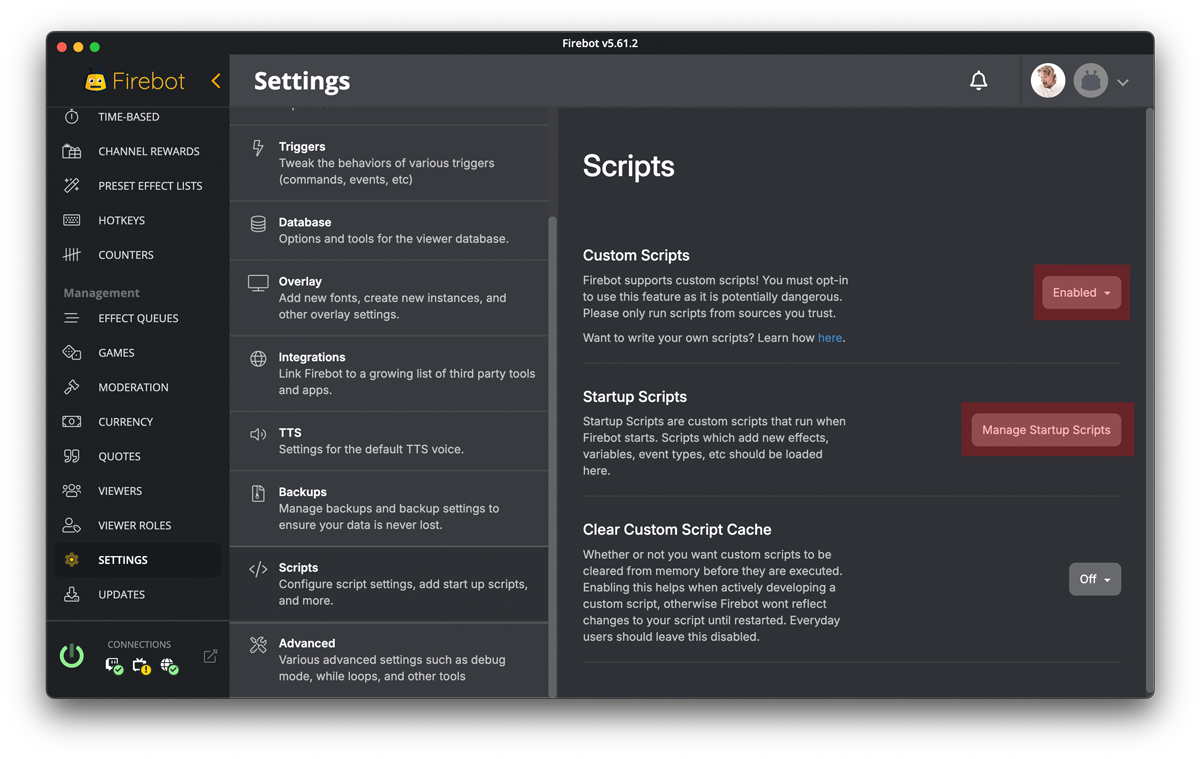Click the green power connection icon

pyautogui.click(x=71, y=655)
